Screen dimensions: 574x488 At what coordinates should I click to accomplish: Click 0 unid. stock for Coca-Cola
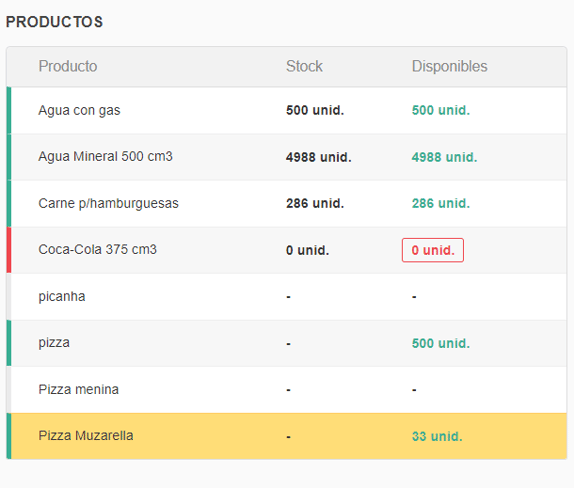pyautogui.click(x=308, y=250)
